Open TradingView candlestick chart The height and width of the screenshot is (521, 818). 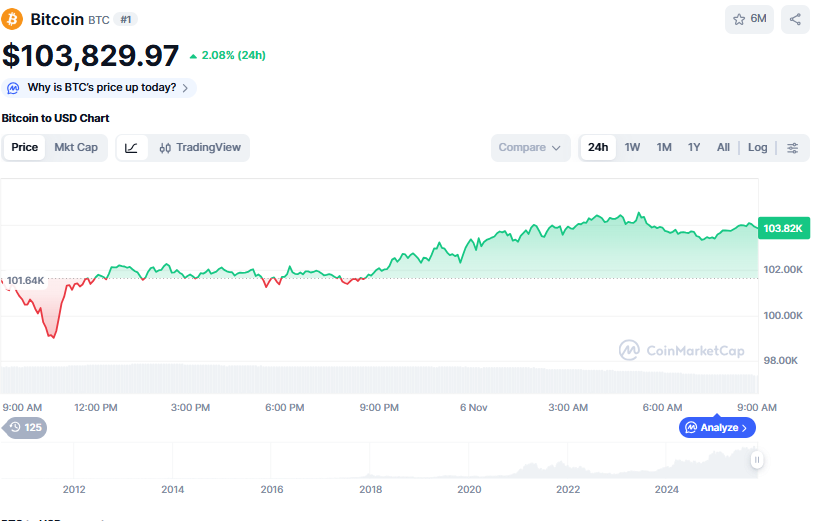coord(200,148)
